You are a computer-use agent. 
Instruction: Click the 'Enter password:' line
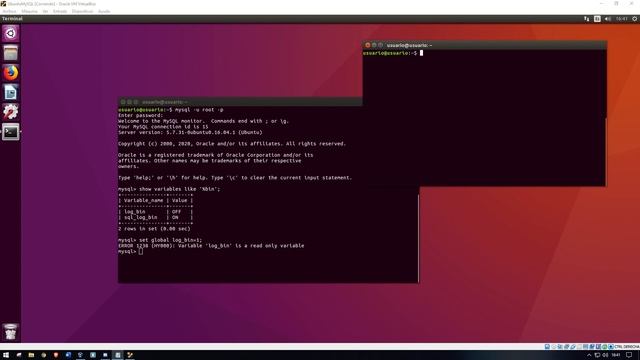[x=140, y=116]
